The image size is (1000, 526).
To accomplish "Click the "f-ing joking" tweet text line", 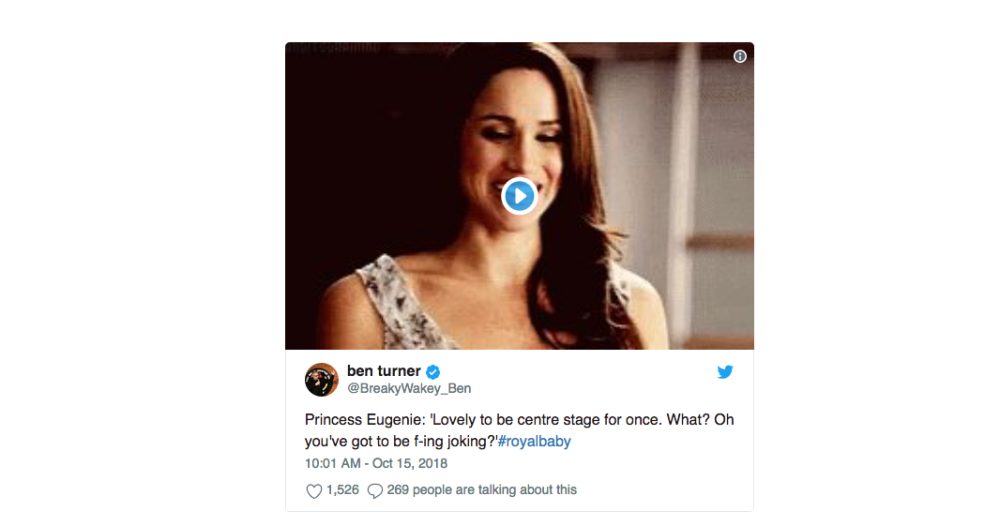I will coord(401,441).
